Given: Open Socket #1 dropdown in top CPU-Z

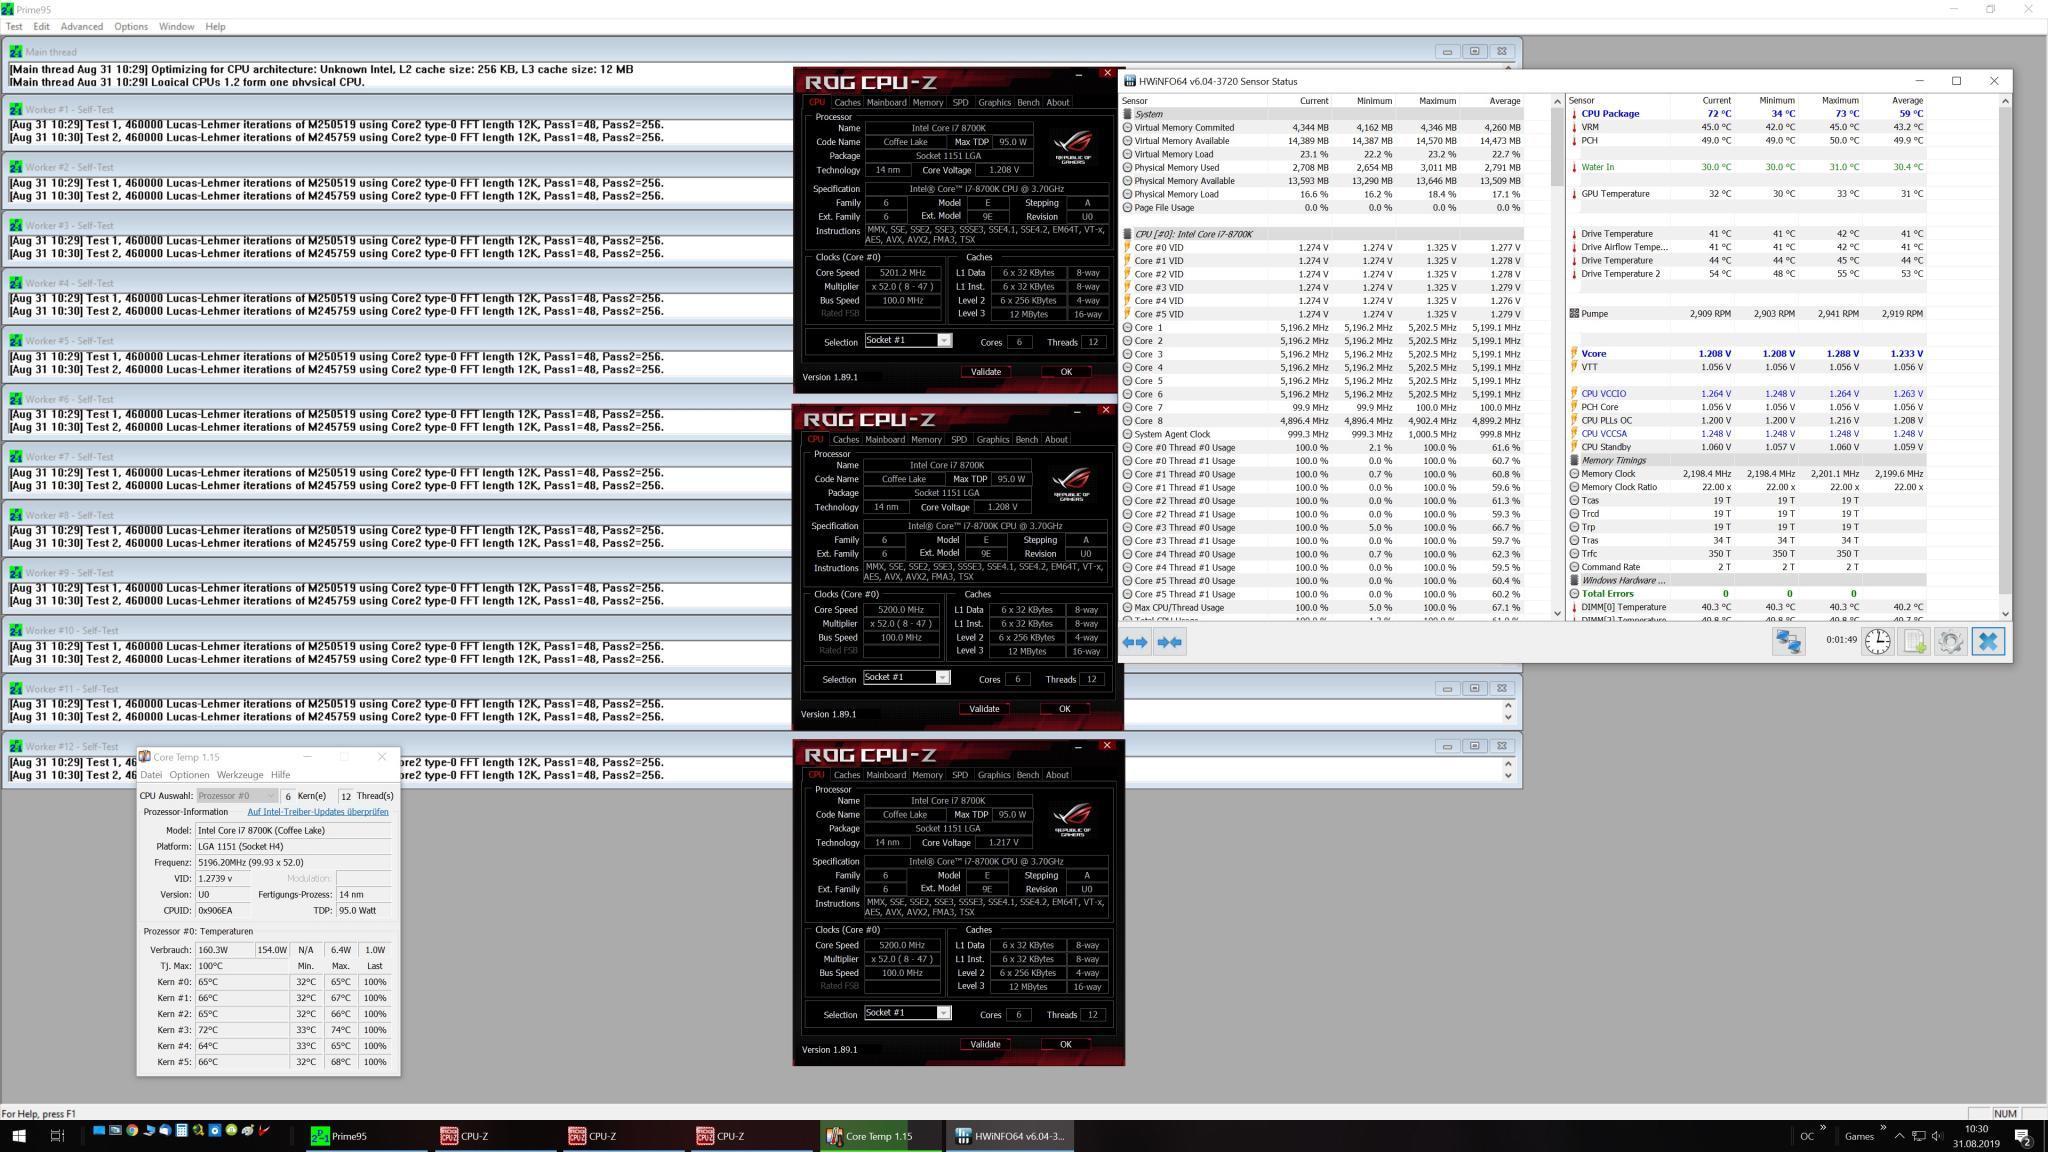Looking at the screenshot, I should tap(943, 341).
